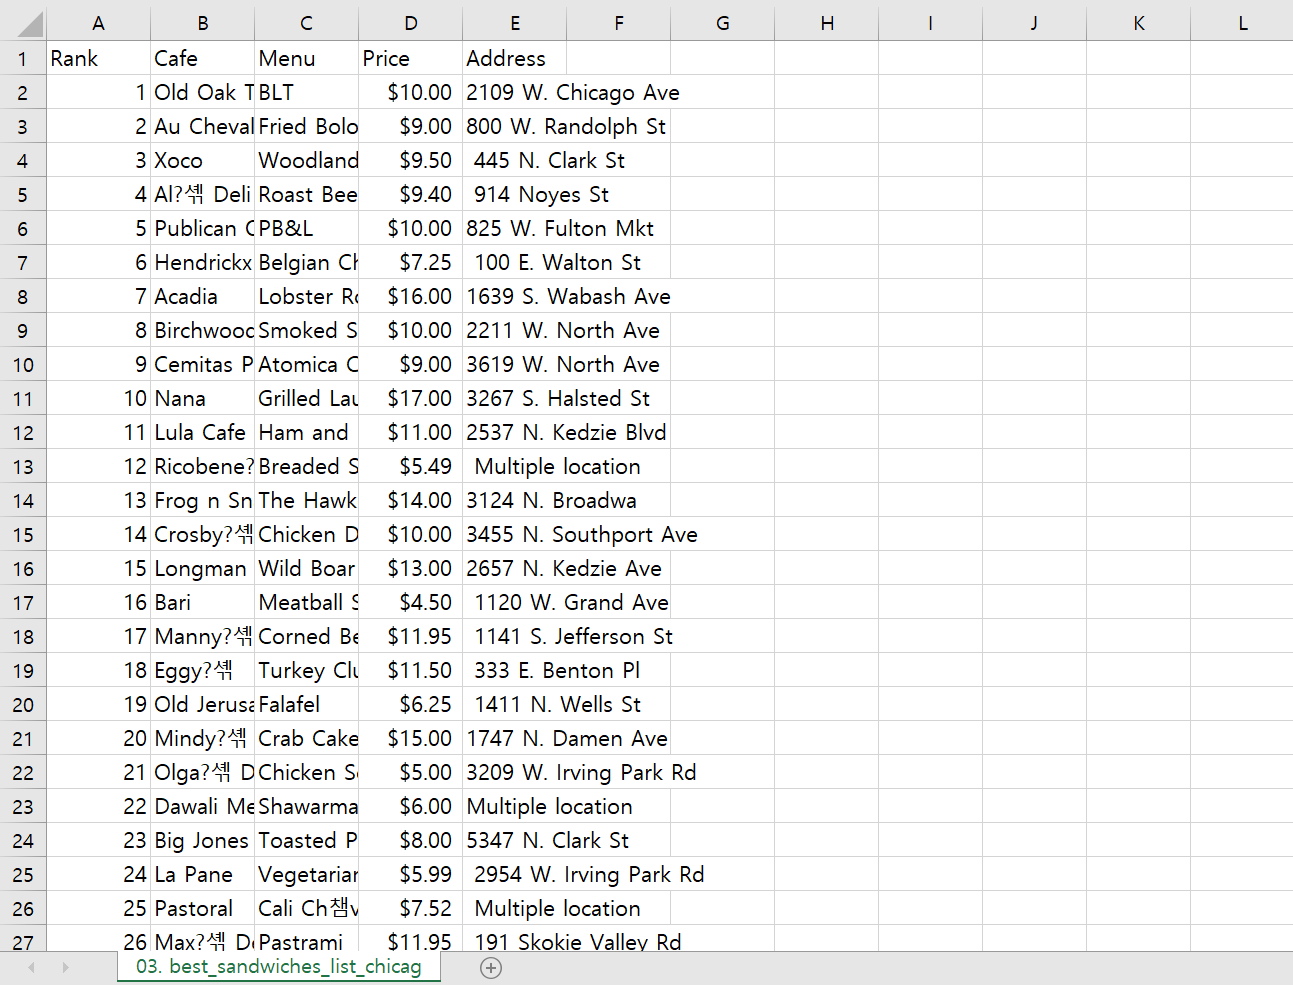Select the $6.25 price cell
1293x985 pixels.
tap(410, 704)
